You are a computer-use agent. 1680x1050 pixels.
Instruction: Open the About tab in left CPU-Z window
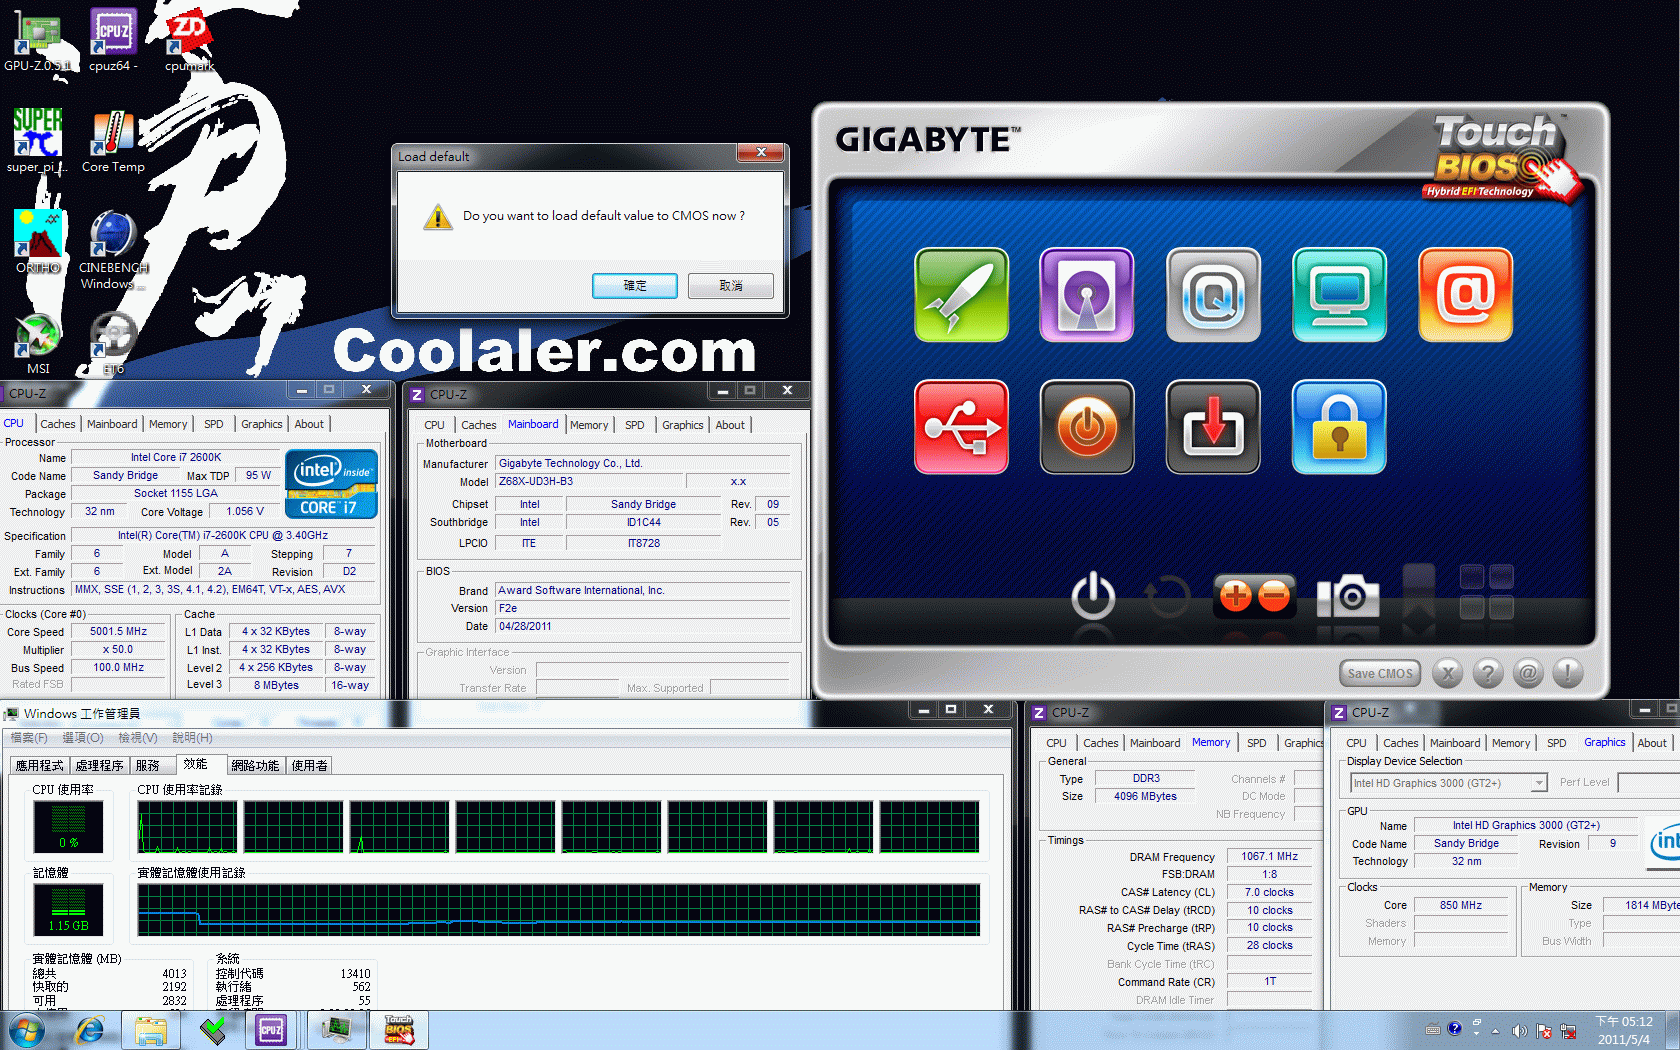(x=309, y=424)
